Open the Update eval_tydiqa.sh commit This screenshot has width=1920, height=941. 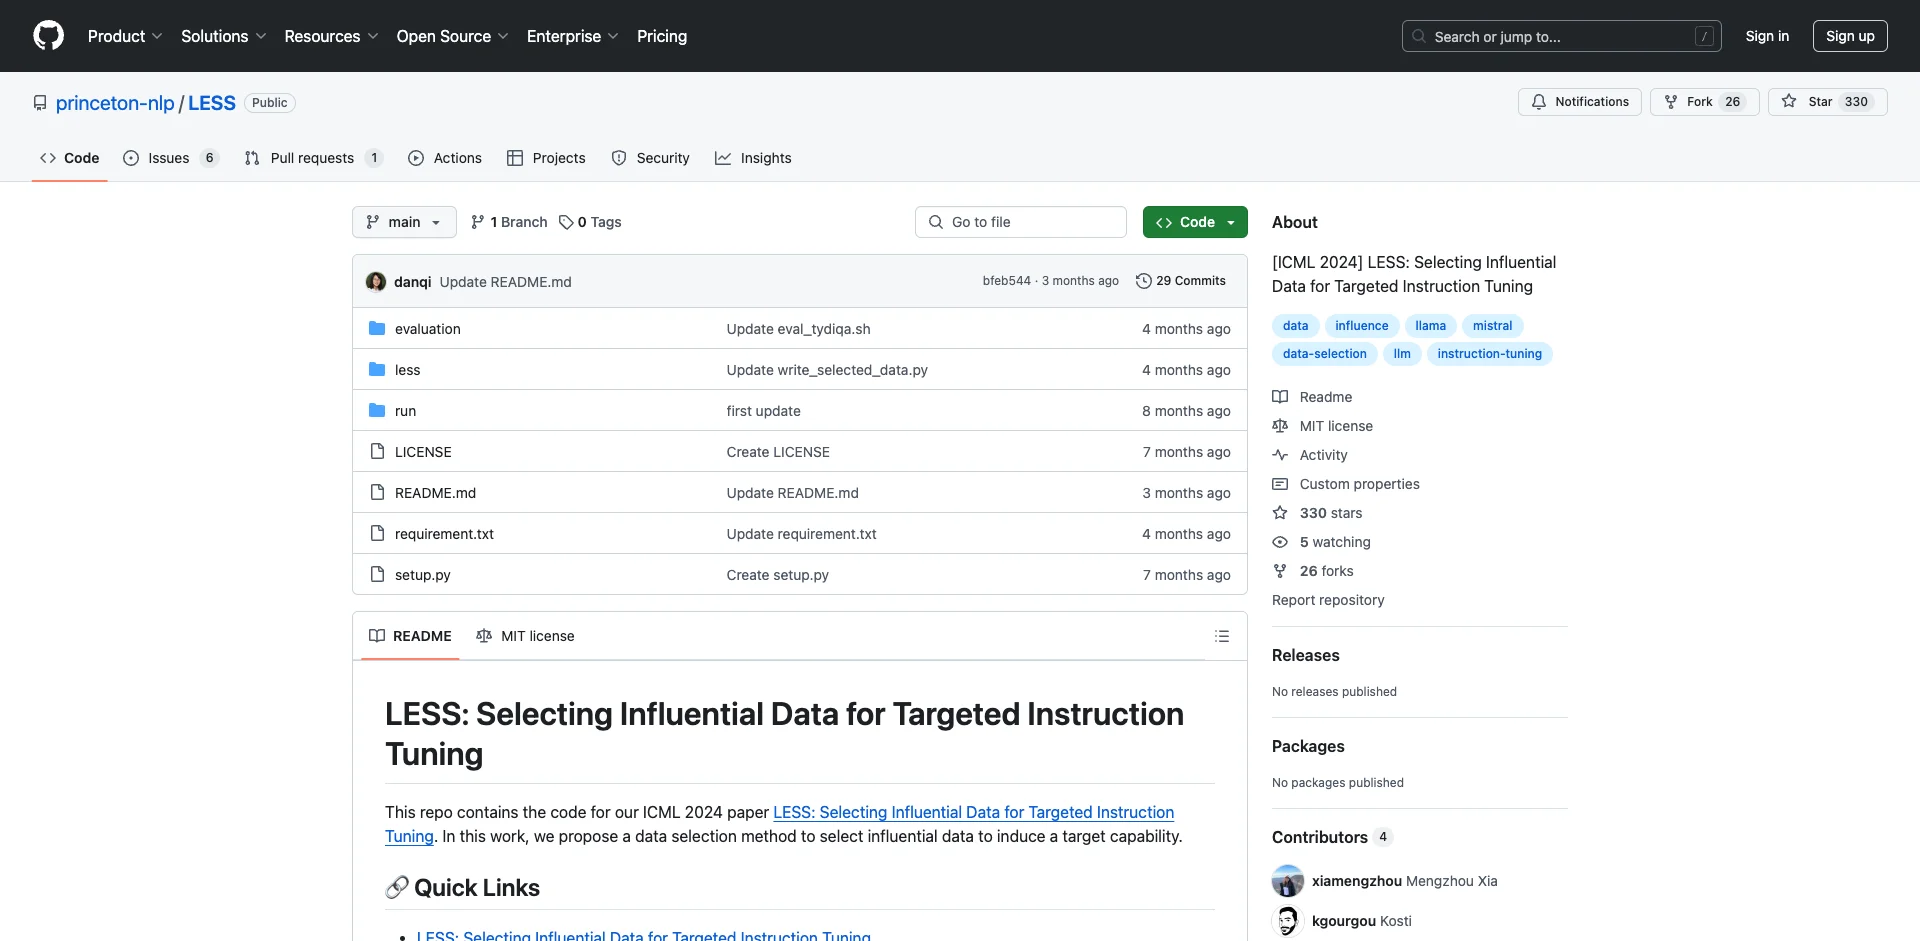(798, 329)
